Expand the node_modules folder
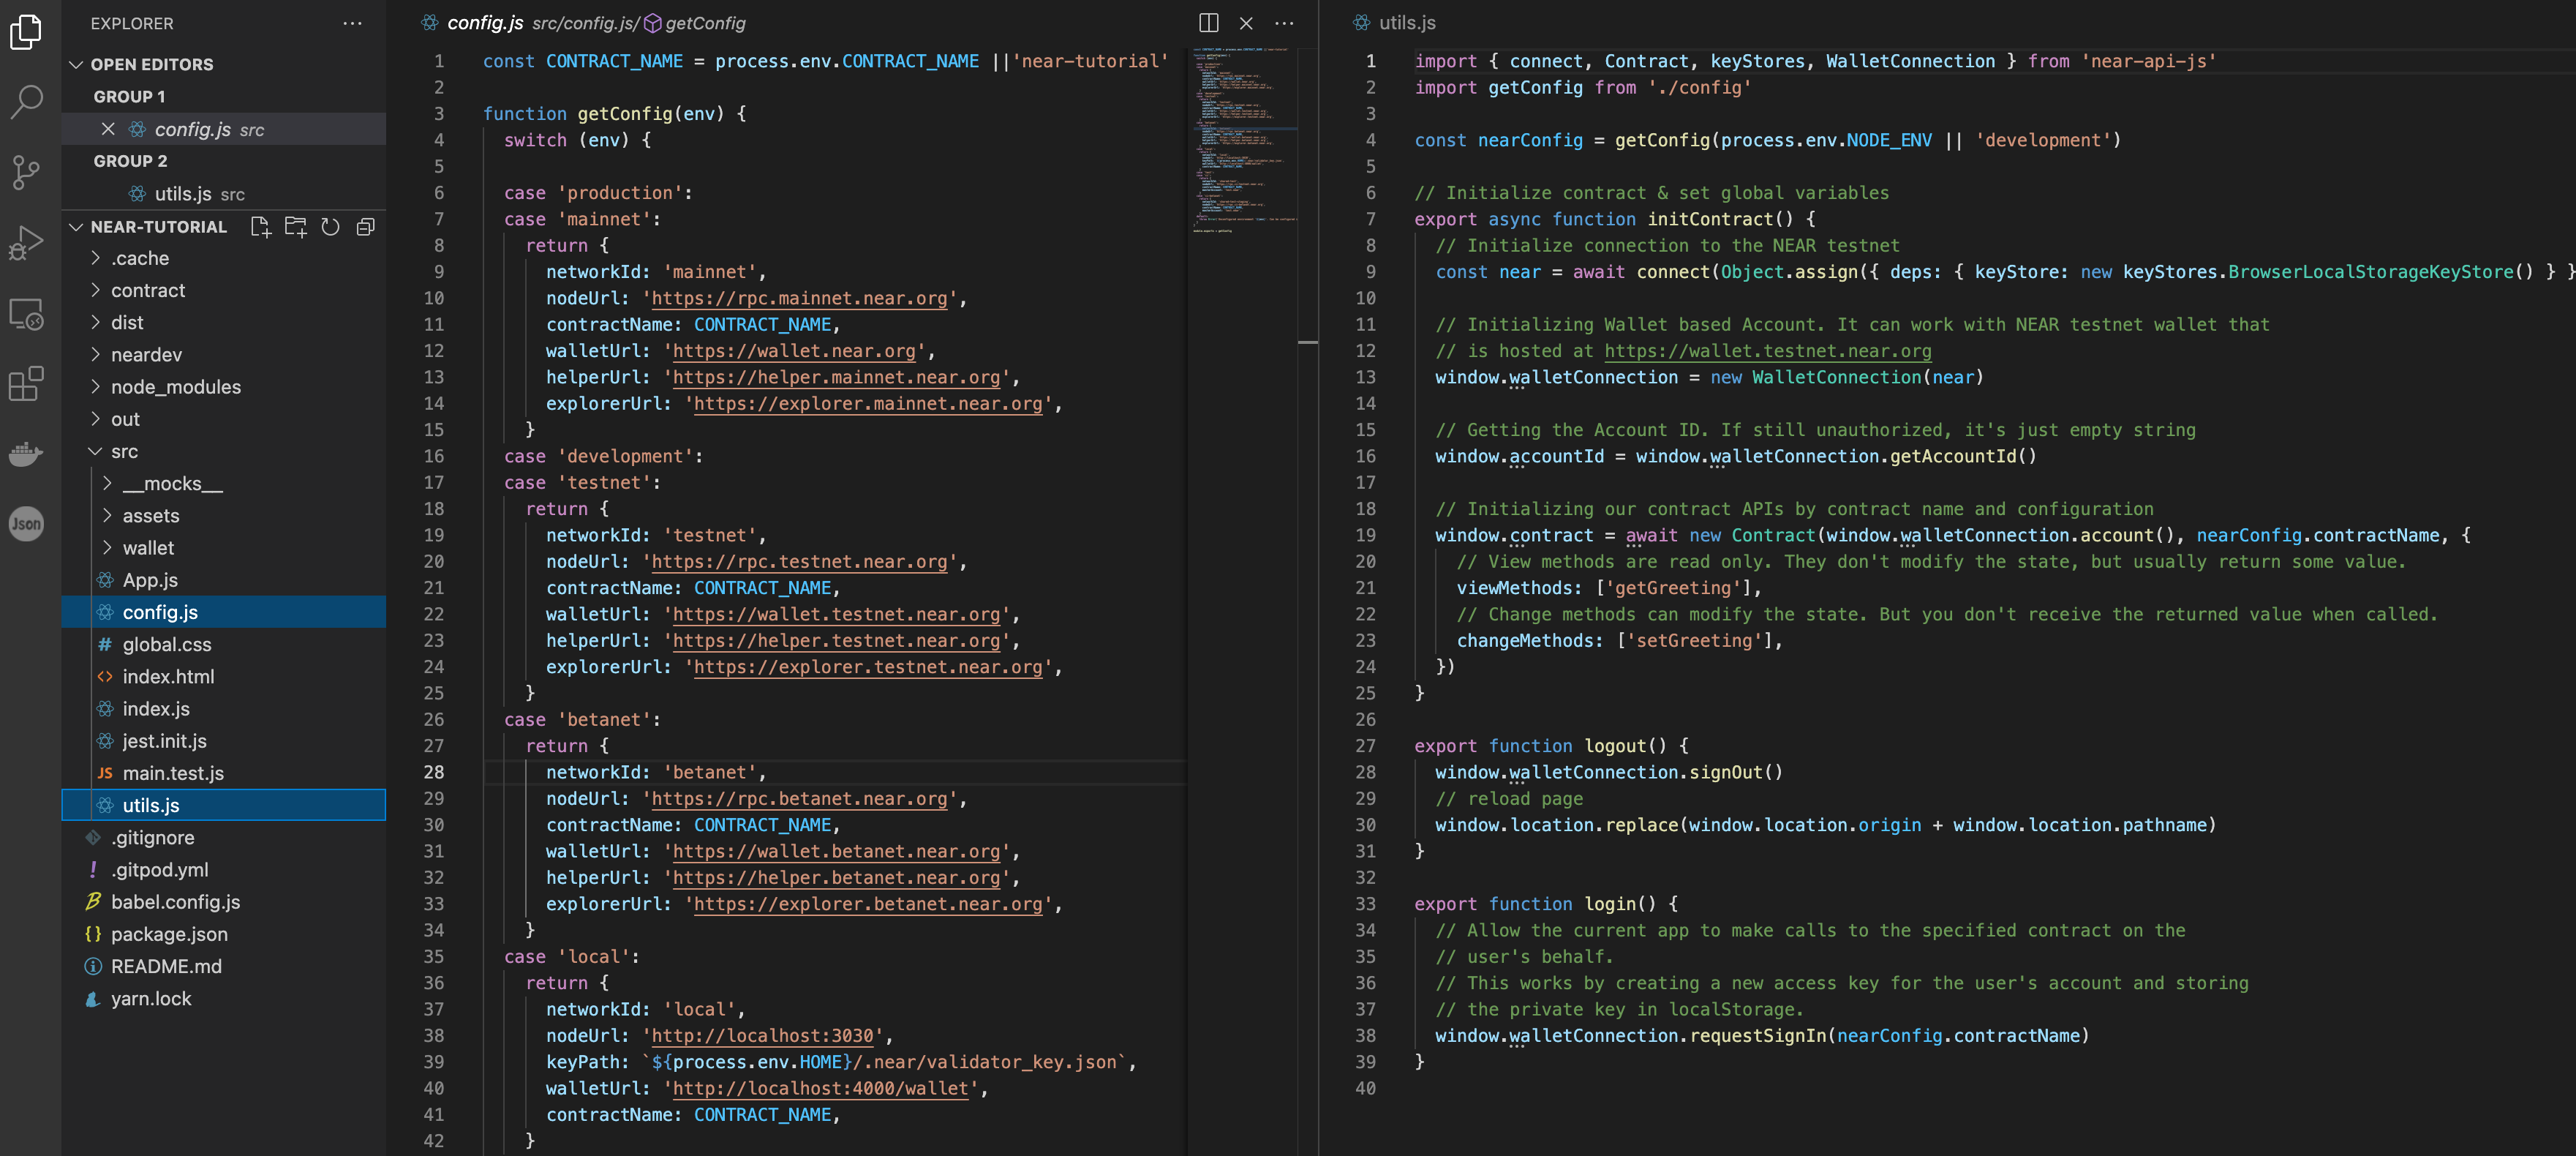Screen dimensions: 2576x1156 (176, 387)
